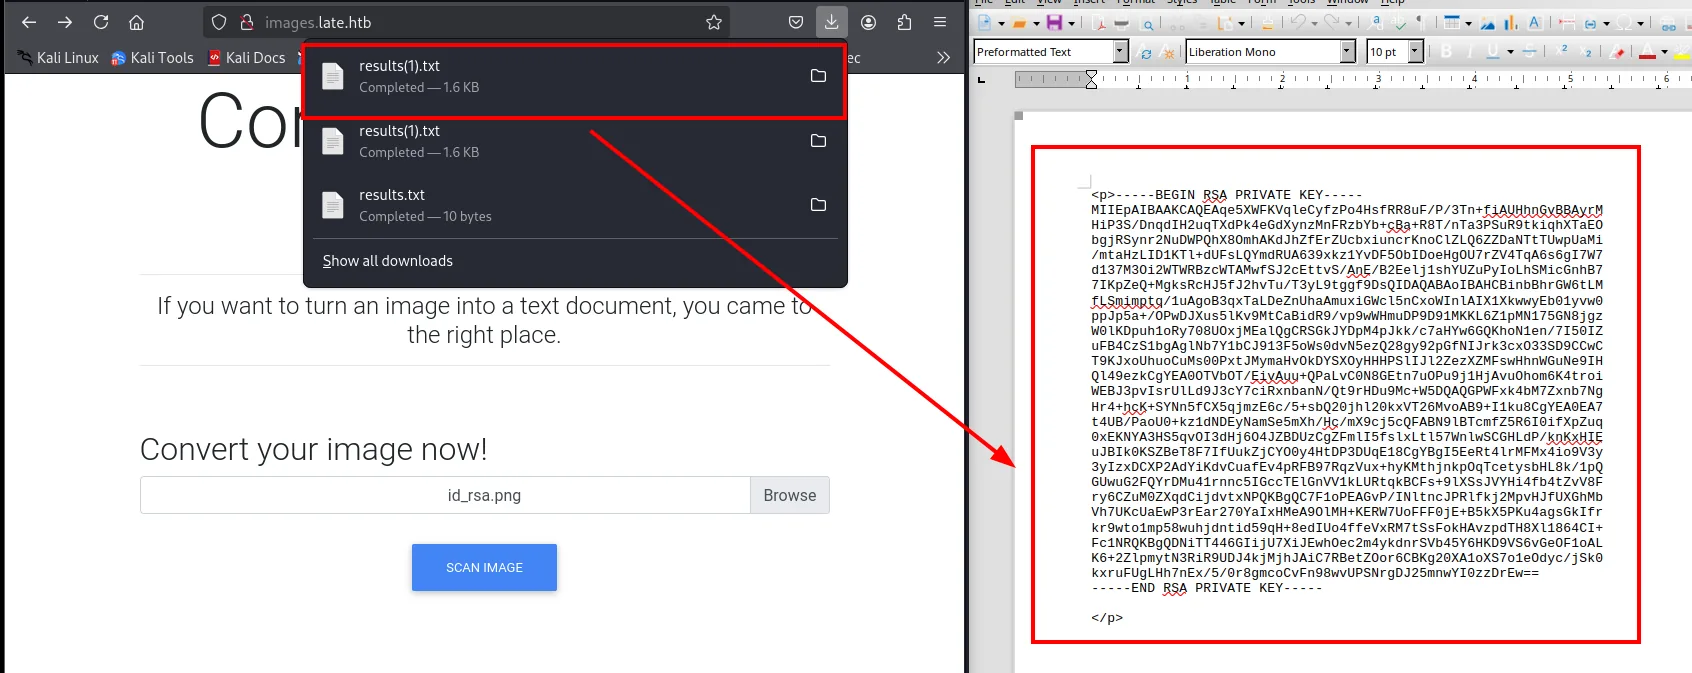Toggle automatic spell checking
Viewport: 1692px width, 673px height.
[1399, 23]
